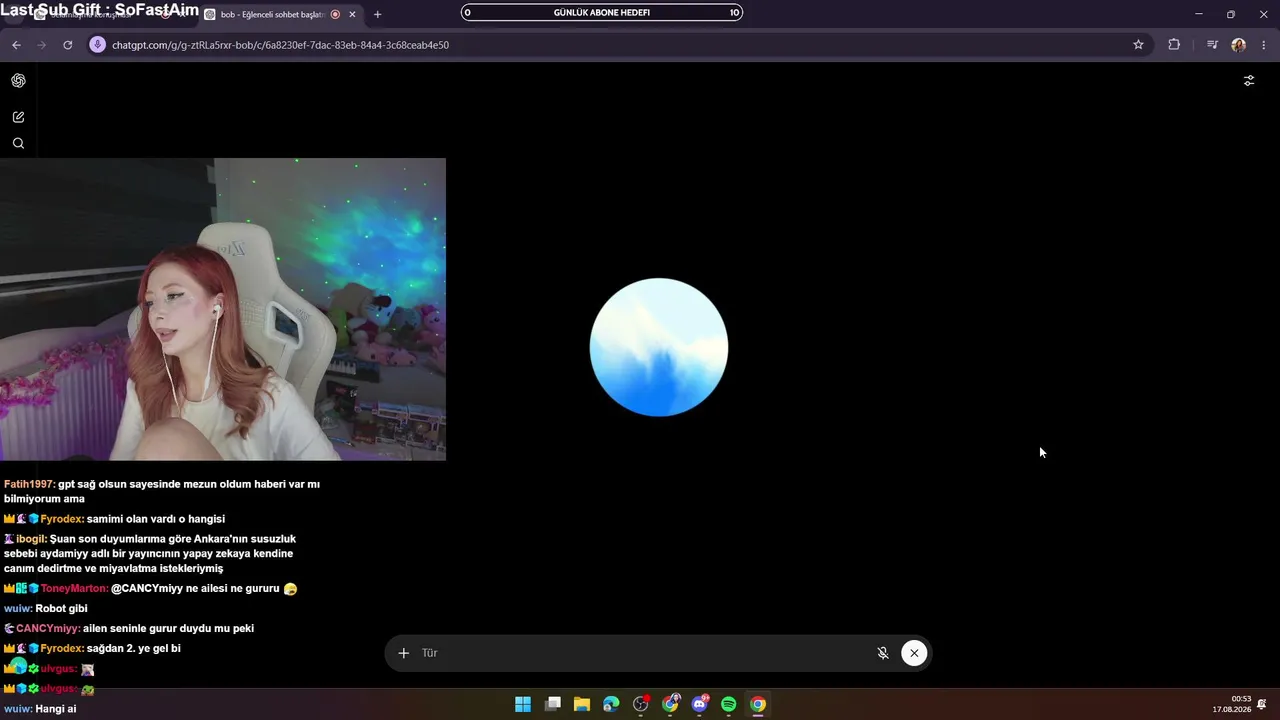Open the ChatGPT logo sidebar toggle

[x=18, y=81]
